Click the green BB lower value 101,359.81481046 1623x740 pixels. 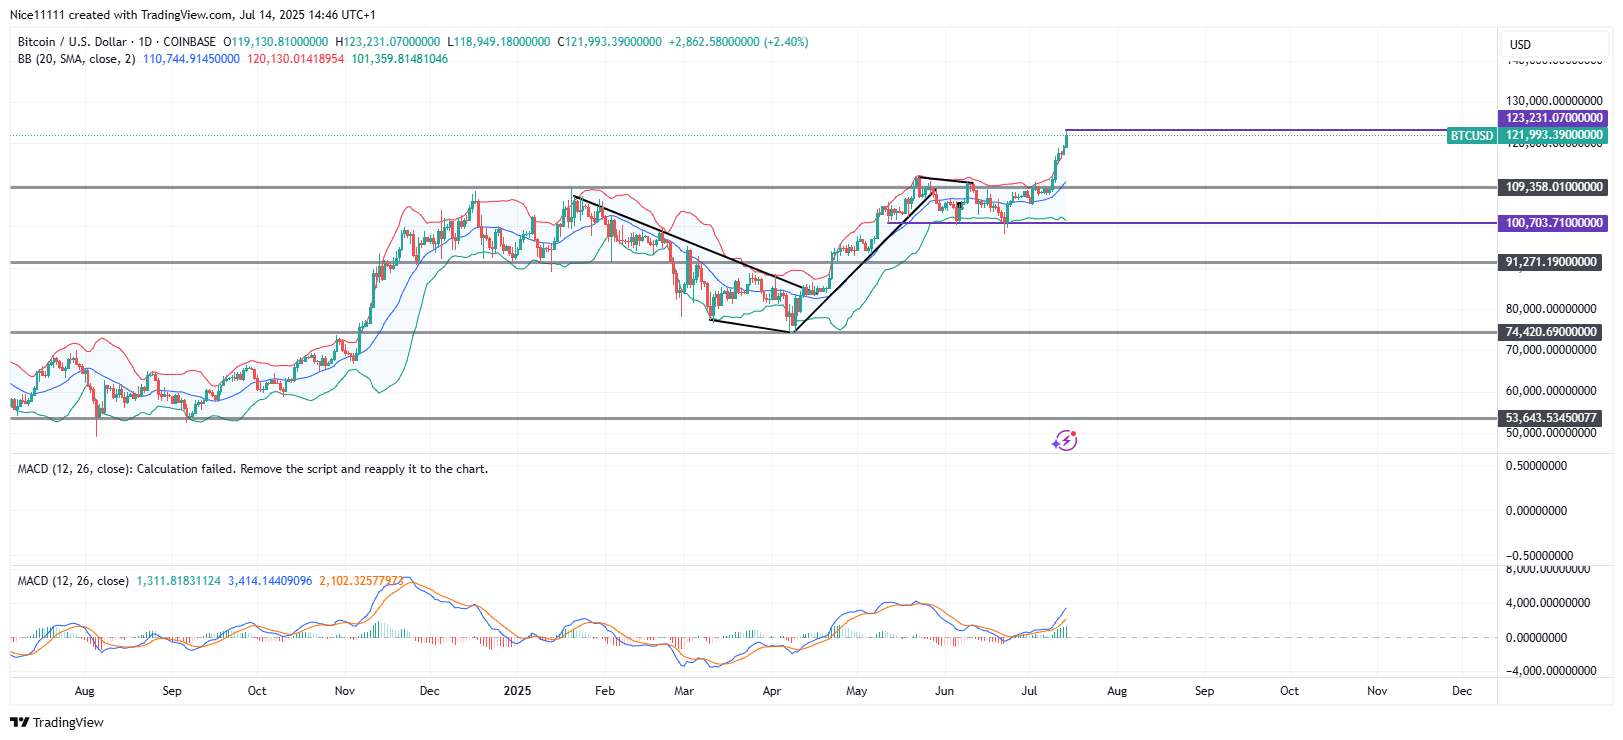[400, 59]
